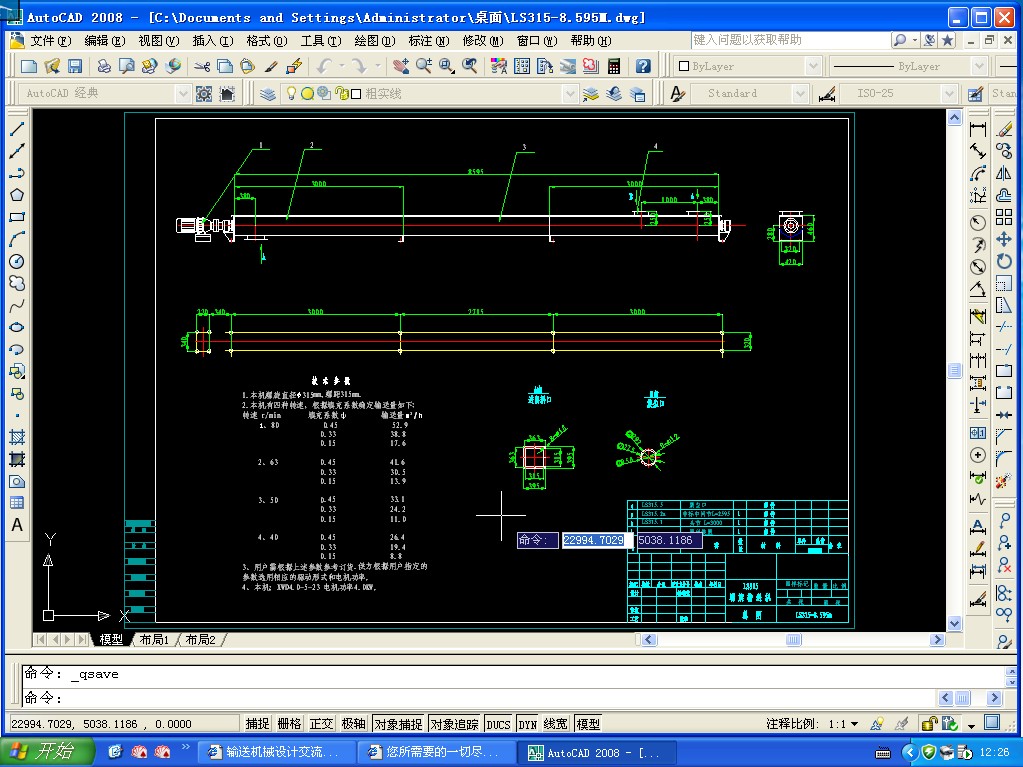Toggle the 捕捉 snap mode button
This screenshot has width=1023, height=767.
point(258,724)
